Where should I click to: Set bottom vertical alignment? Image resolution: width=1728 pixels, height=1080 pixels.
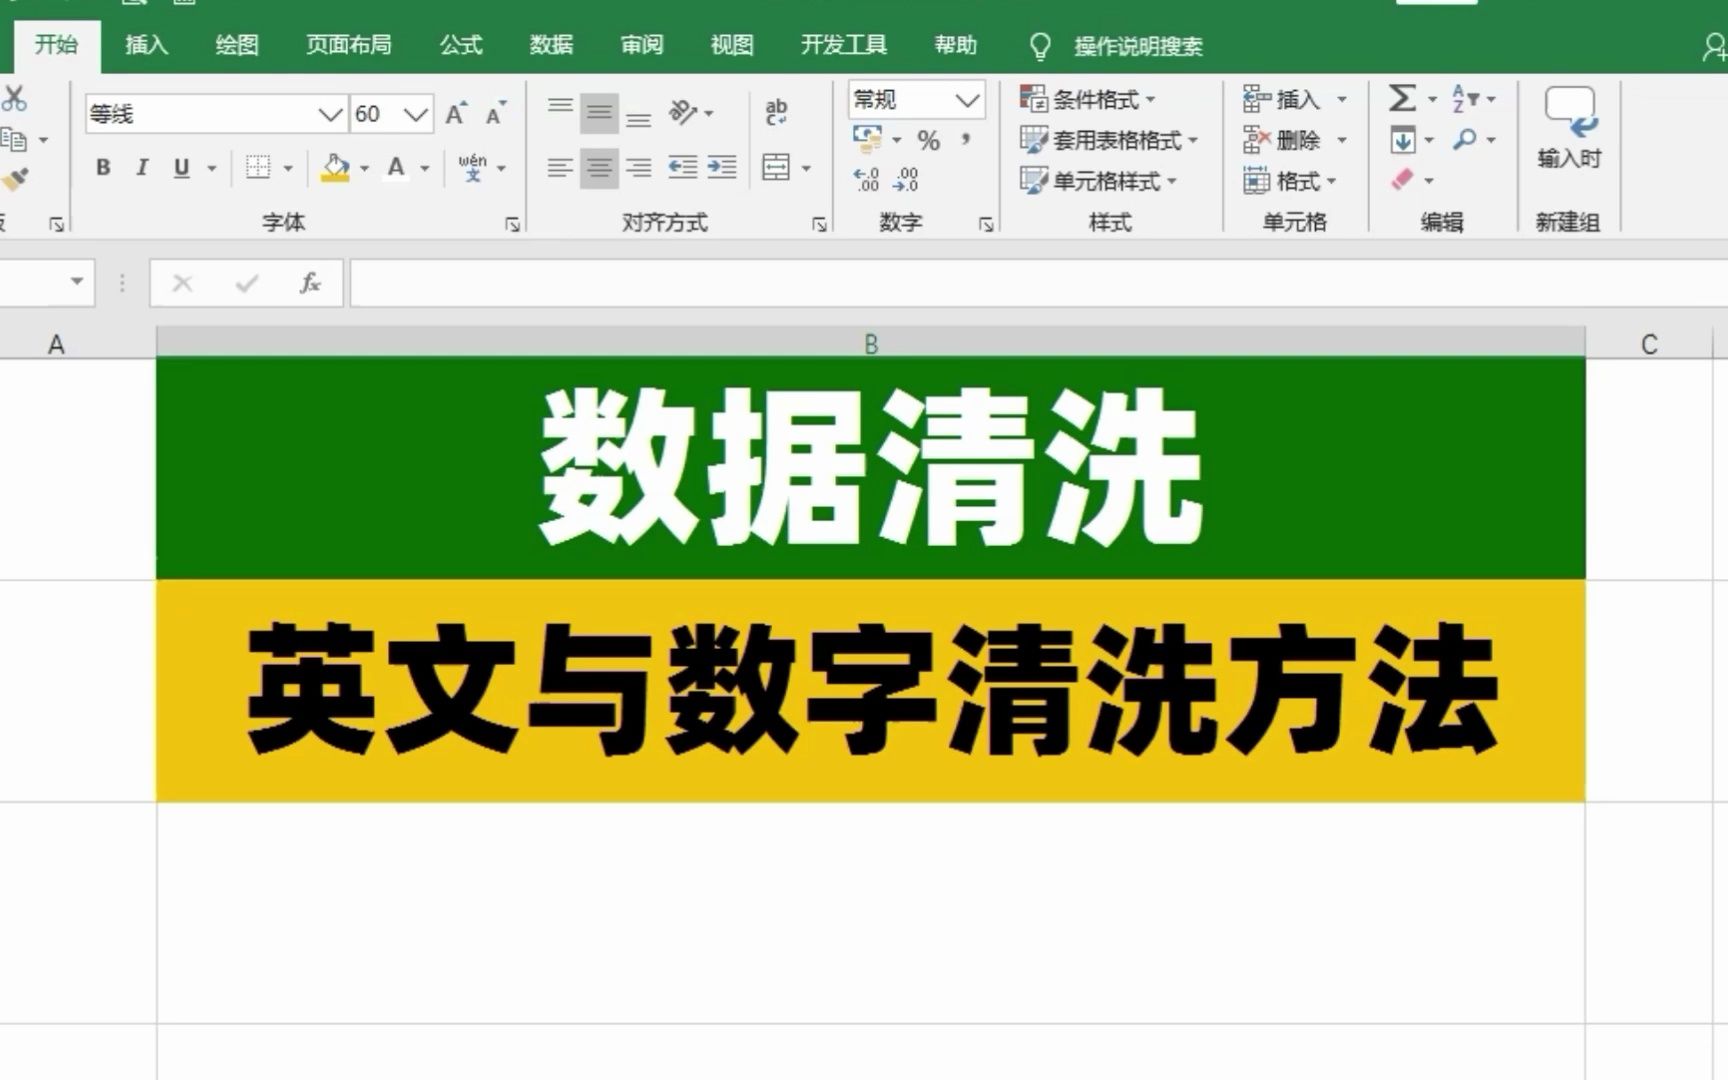[x=638, y=120]
